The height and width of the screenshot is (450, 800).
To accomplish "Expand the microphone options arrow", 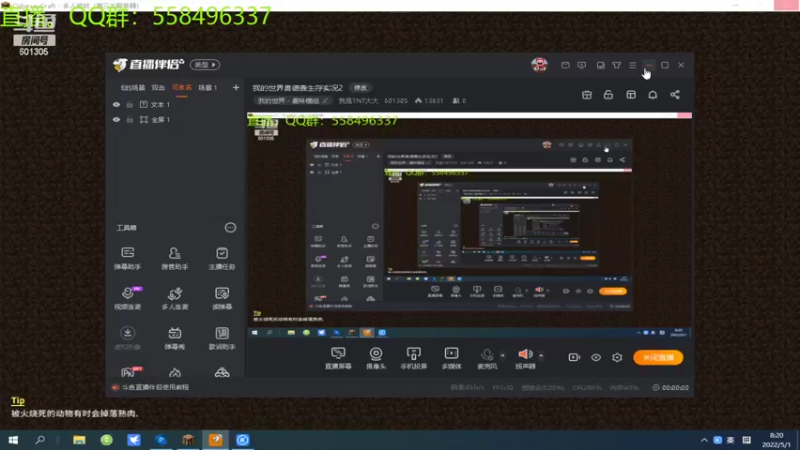I will [503, 356].
